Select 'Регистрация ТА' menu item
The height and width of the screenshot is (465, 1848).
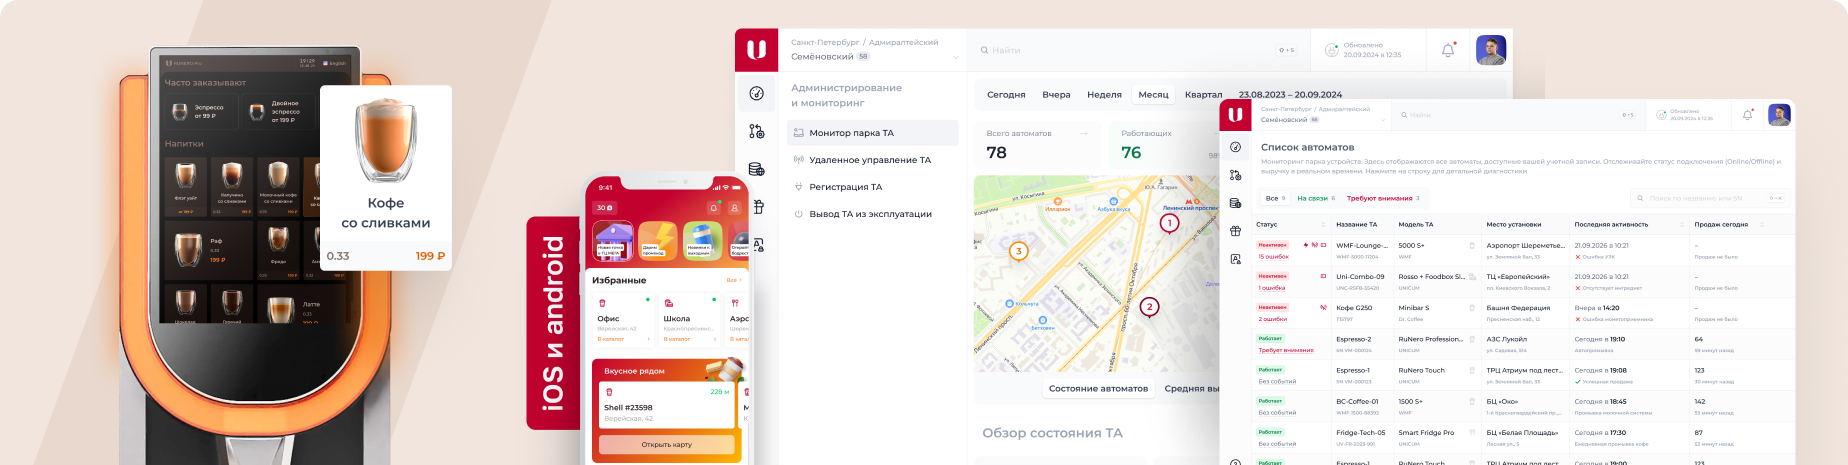click(x=839, y=187)
